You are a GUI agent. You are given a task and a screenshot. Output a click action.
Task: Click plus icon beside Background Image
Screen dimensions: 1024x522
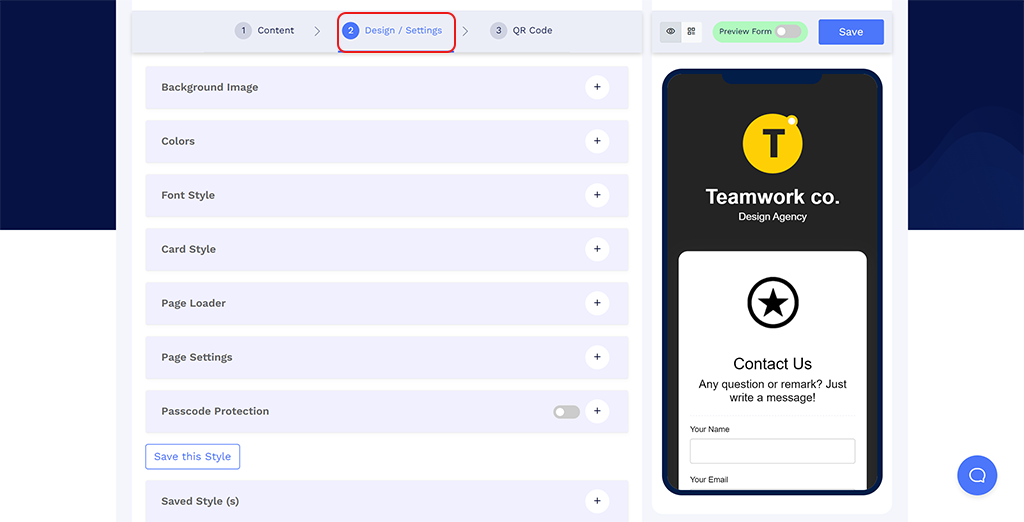pyautogui.click(x=597, y=88)
